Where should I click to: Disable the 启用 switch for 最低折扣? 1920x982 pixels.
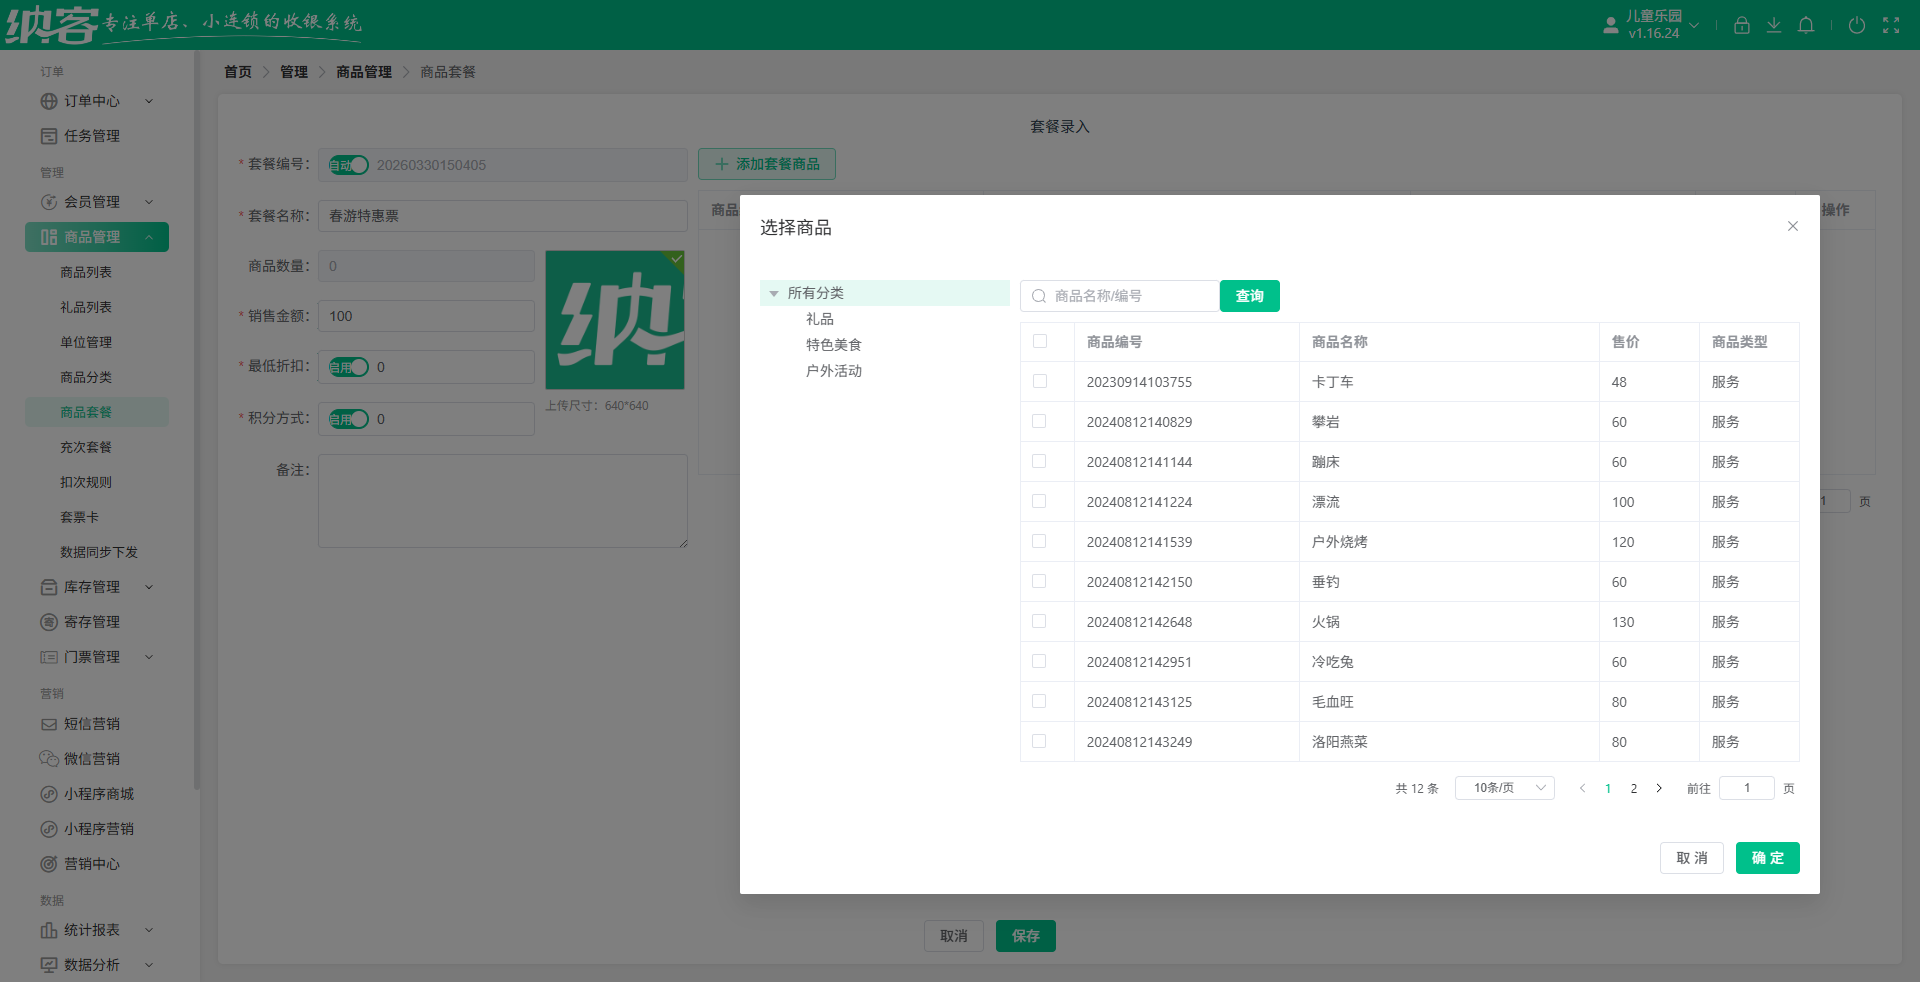(x=348, y=367)
